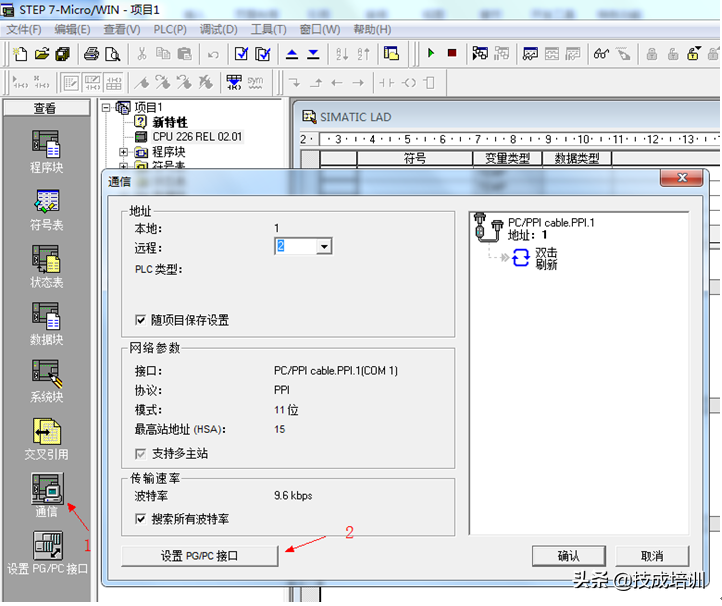
Task: Open the 文件(F) menu
Action: pos(23,29)
